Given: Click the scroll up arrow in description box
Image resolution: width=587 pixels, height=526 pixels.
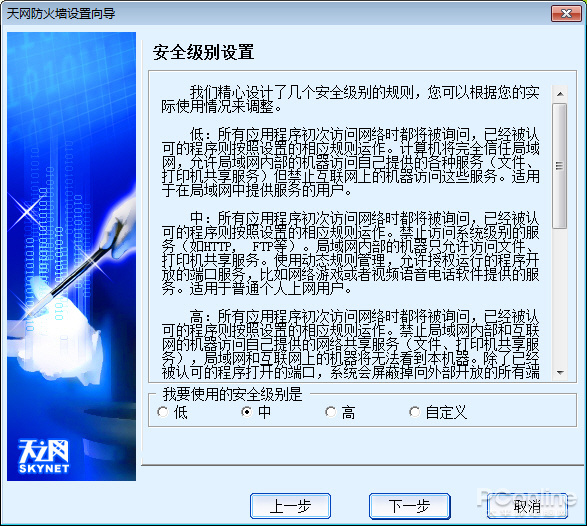Looking at the screenshot, I should [560, 94].
